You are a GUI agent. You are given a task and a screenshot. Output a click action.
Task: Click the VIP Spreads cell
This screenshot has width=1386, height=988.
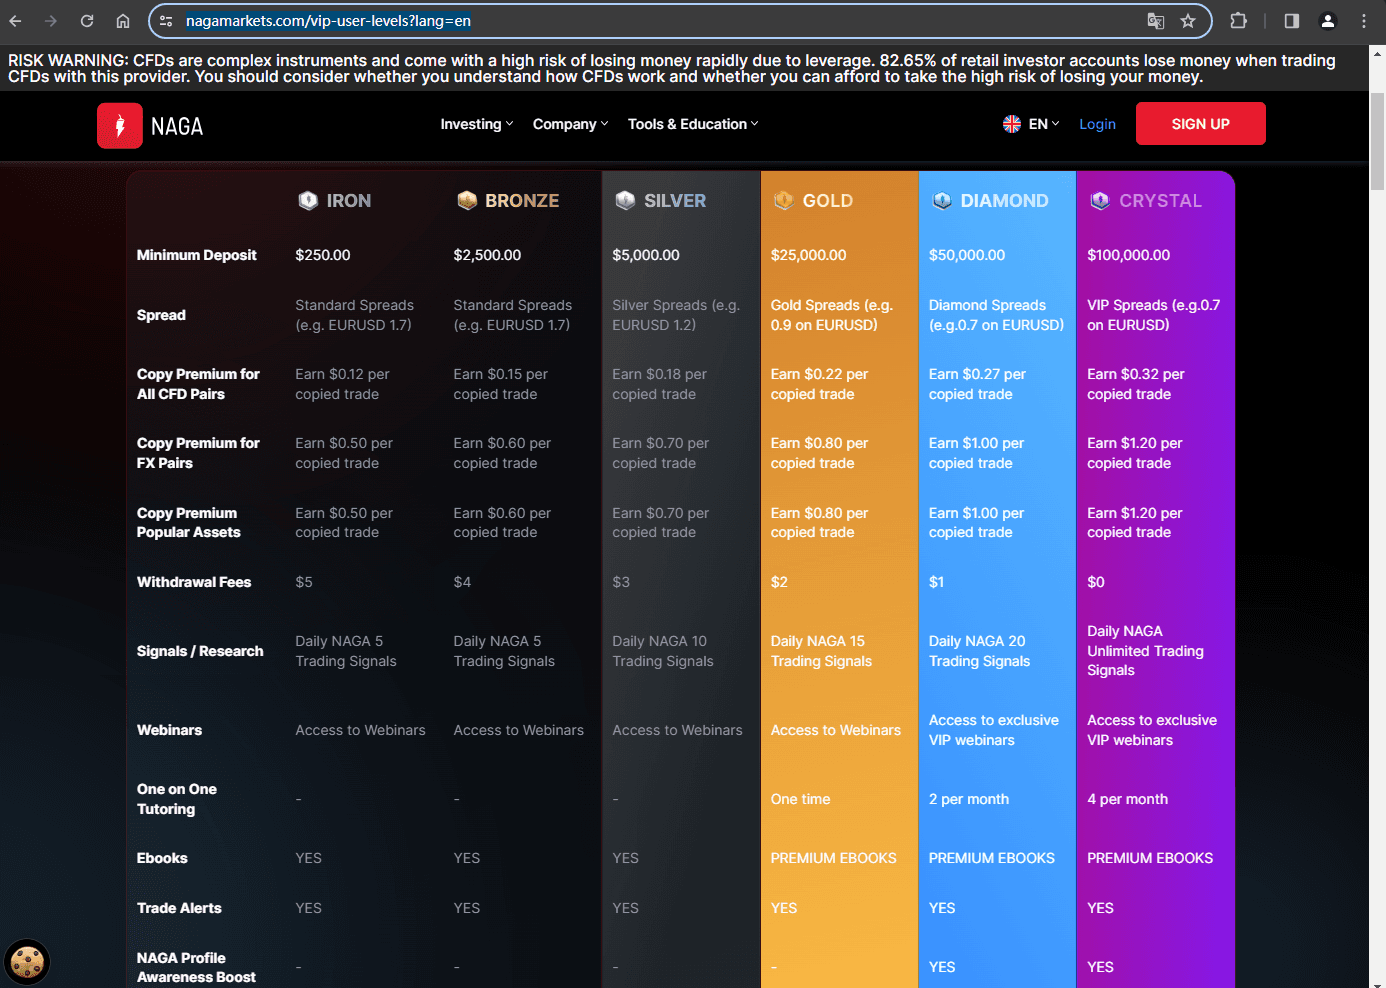(x=1154, y=315)
